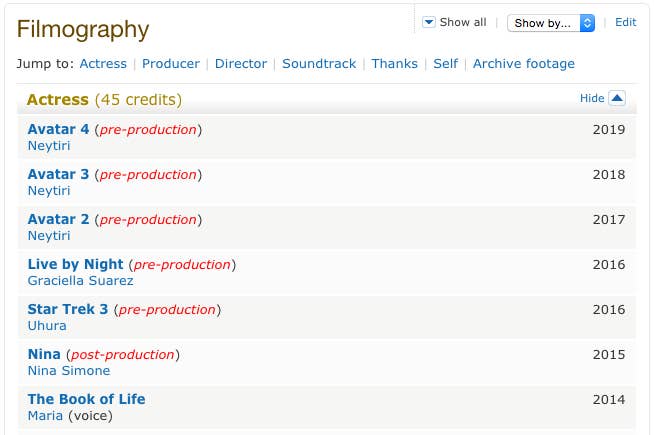
Task: Jump to the Actress section
Action: tap(103, 64)
